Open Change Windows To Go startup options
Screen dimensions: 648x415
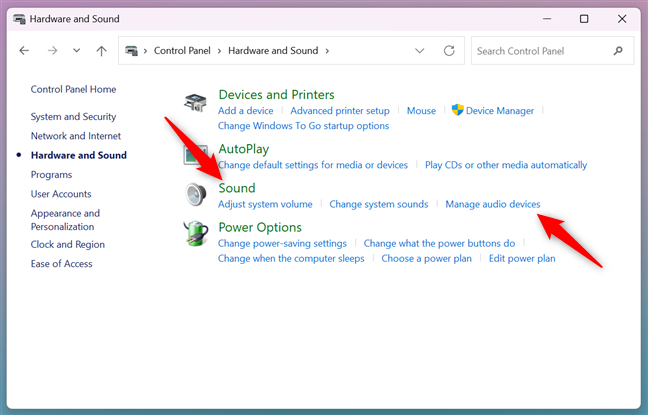point(303,126)
